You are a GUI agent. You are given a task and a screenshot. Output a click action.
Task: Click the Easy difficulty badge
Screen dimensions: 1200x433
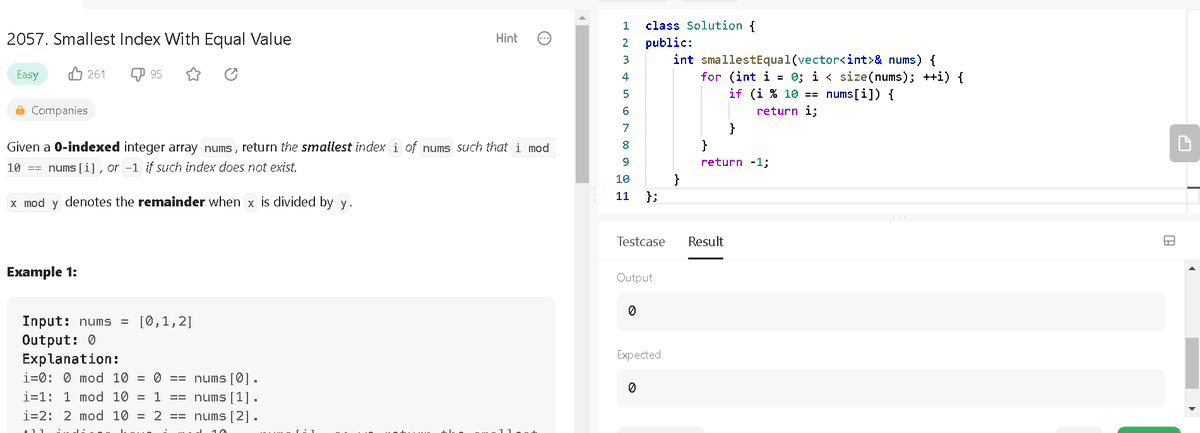(28, 74)
